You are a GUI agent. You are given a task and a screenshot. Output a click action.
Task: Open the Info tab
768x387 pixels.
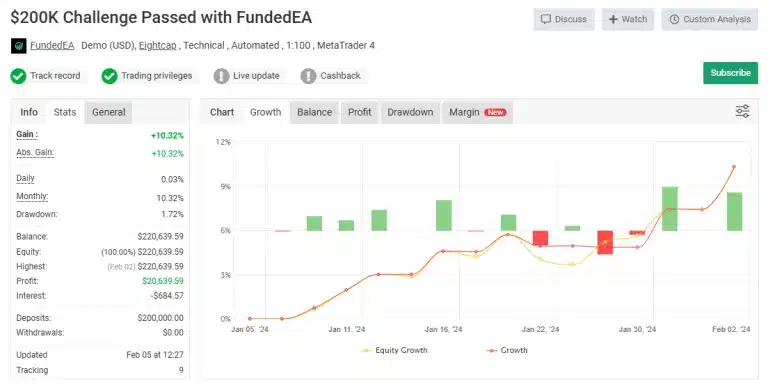click(29, 112)
